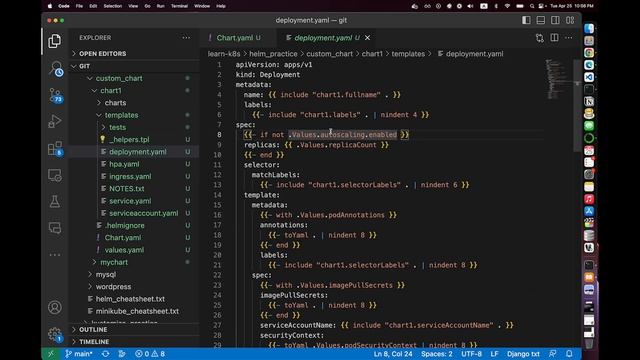Open ingress.yaml in the file tree
The height and width of the screenshot is (360, 640).
[x=130, y=176]
